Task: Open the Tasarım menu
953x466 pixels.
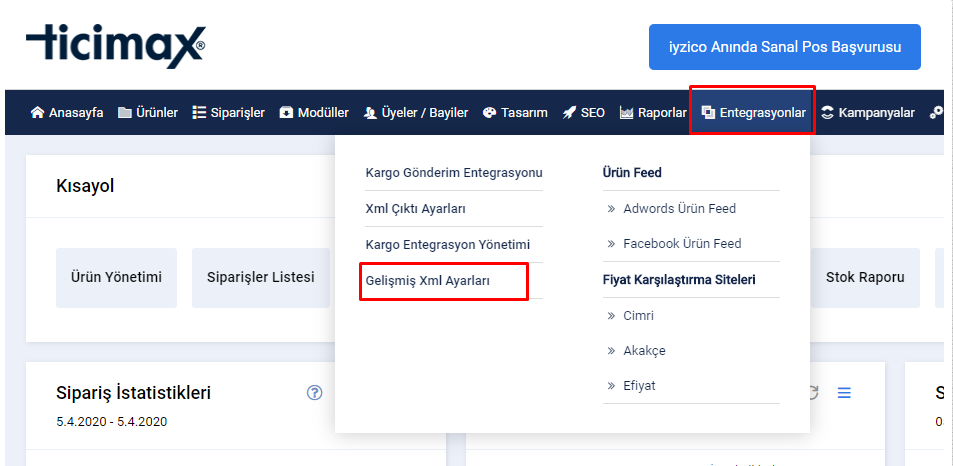Action: coord(515,113)
